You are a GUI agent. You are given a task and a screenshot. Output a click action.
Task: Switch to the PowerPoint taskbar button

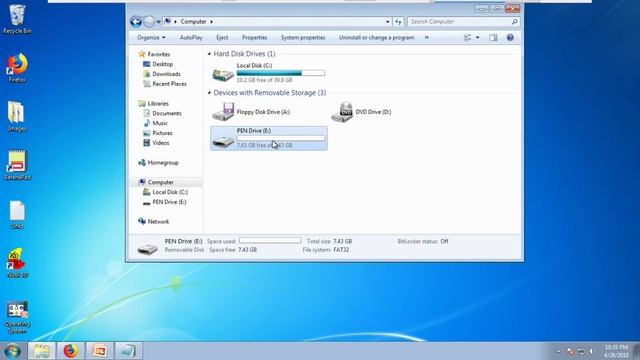100,351
